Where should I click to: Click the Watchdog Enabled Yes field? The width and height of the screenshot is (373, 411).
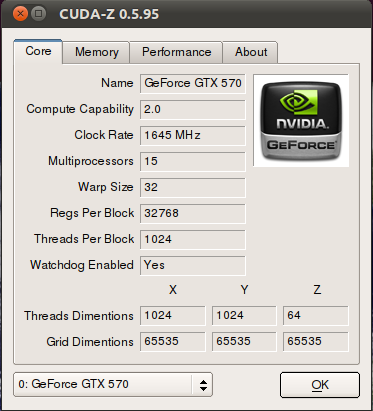click(x=193, y=265)
